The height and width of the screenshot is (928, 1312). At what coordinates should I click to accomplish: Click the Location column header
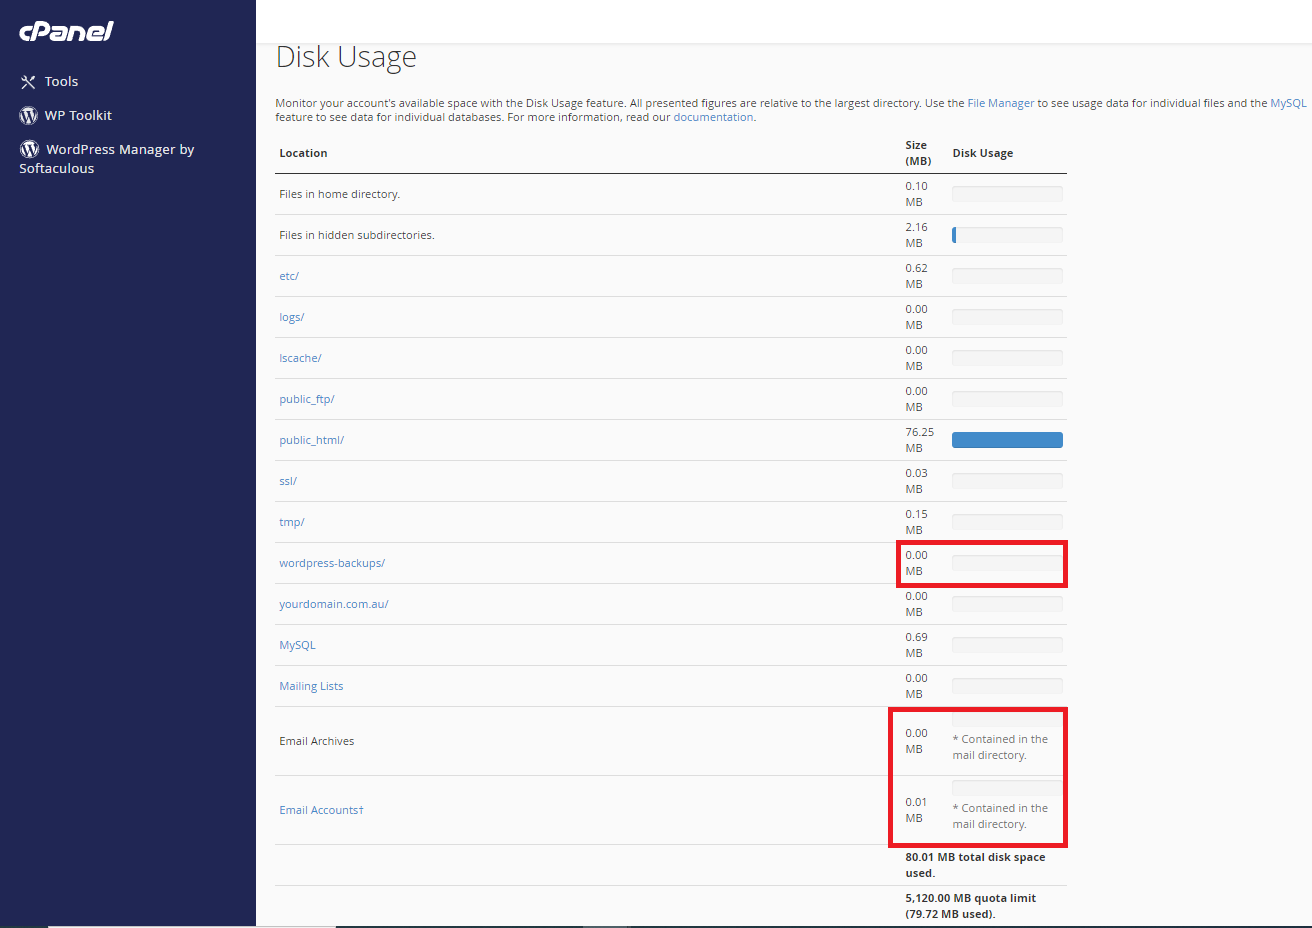pyautogui.click(x=303, y=153)
